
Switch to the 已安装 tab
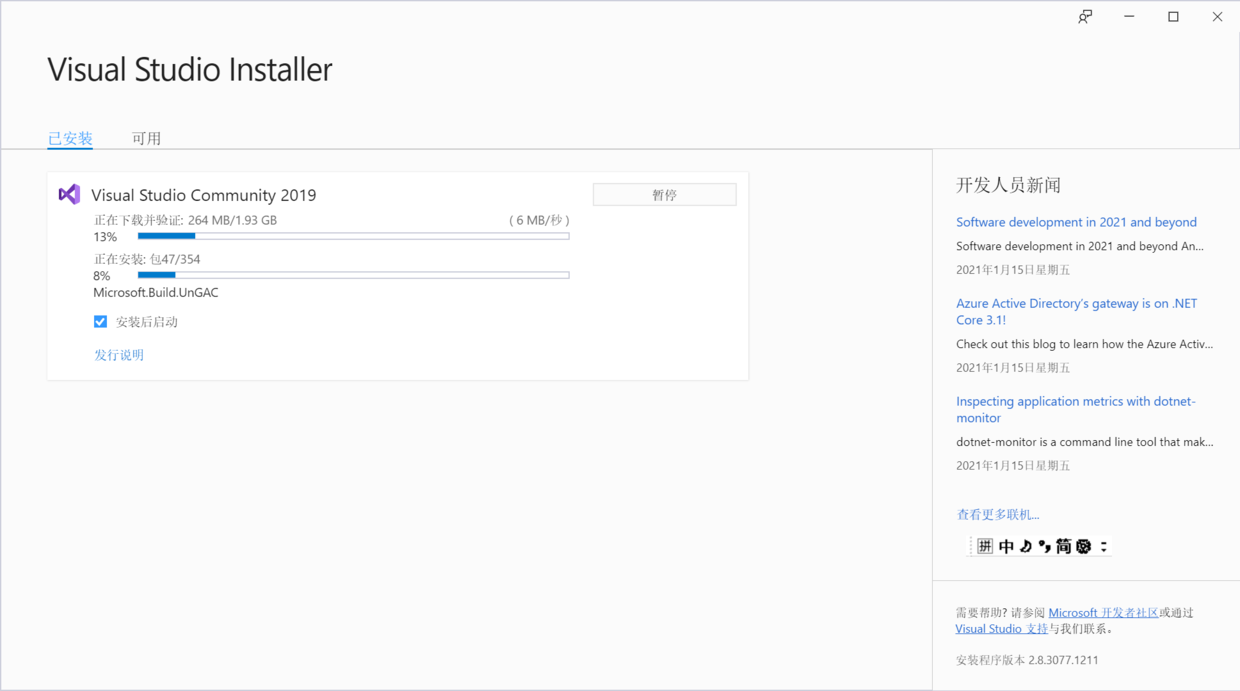point(70,138)
